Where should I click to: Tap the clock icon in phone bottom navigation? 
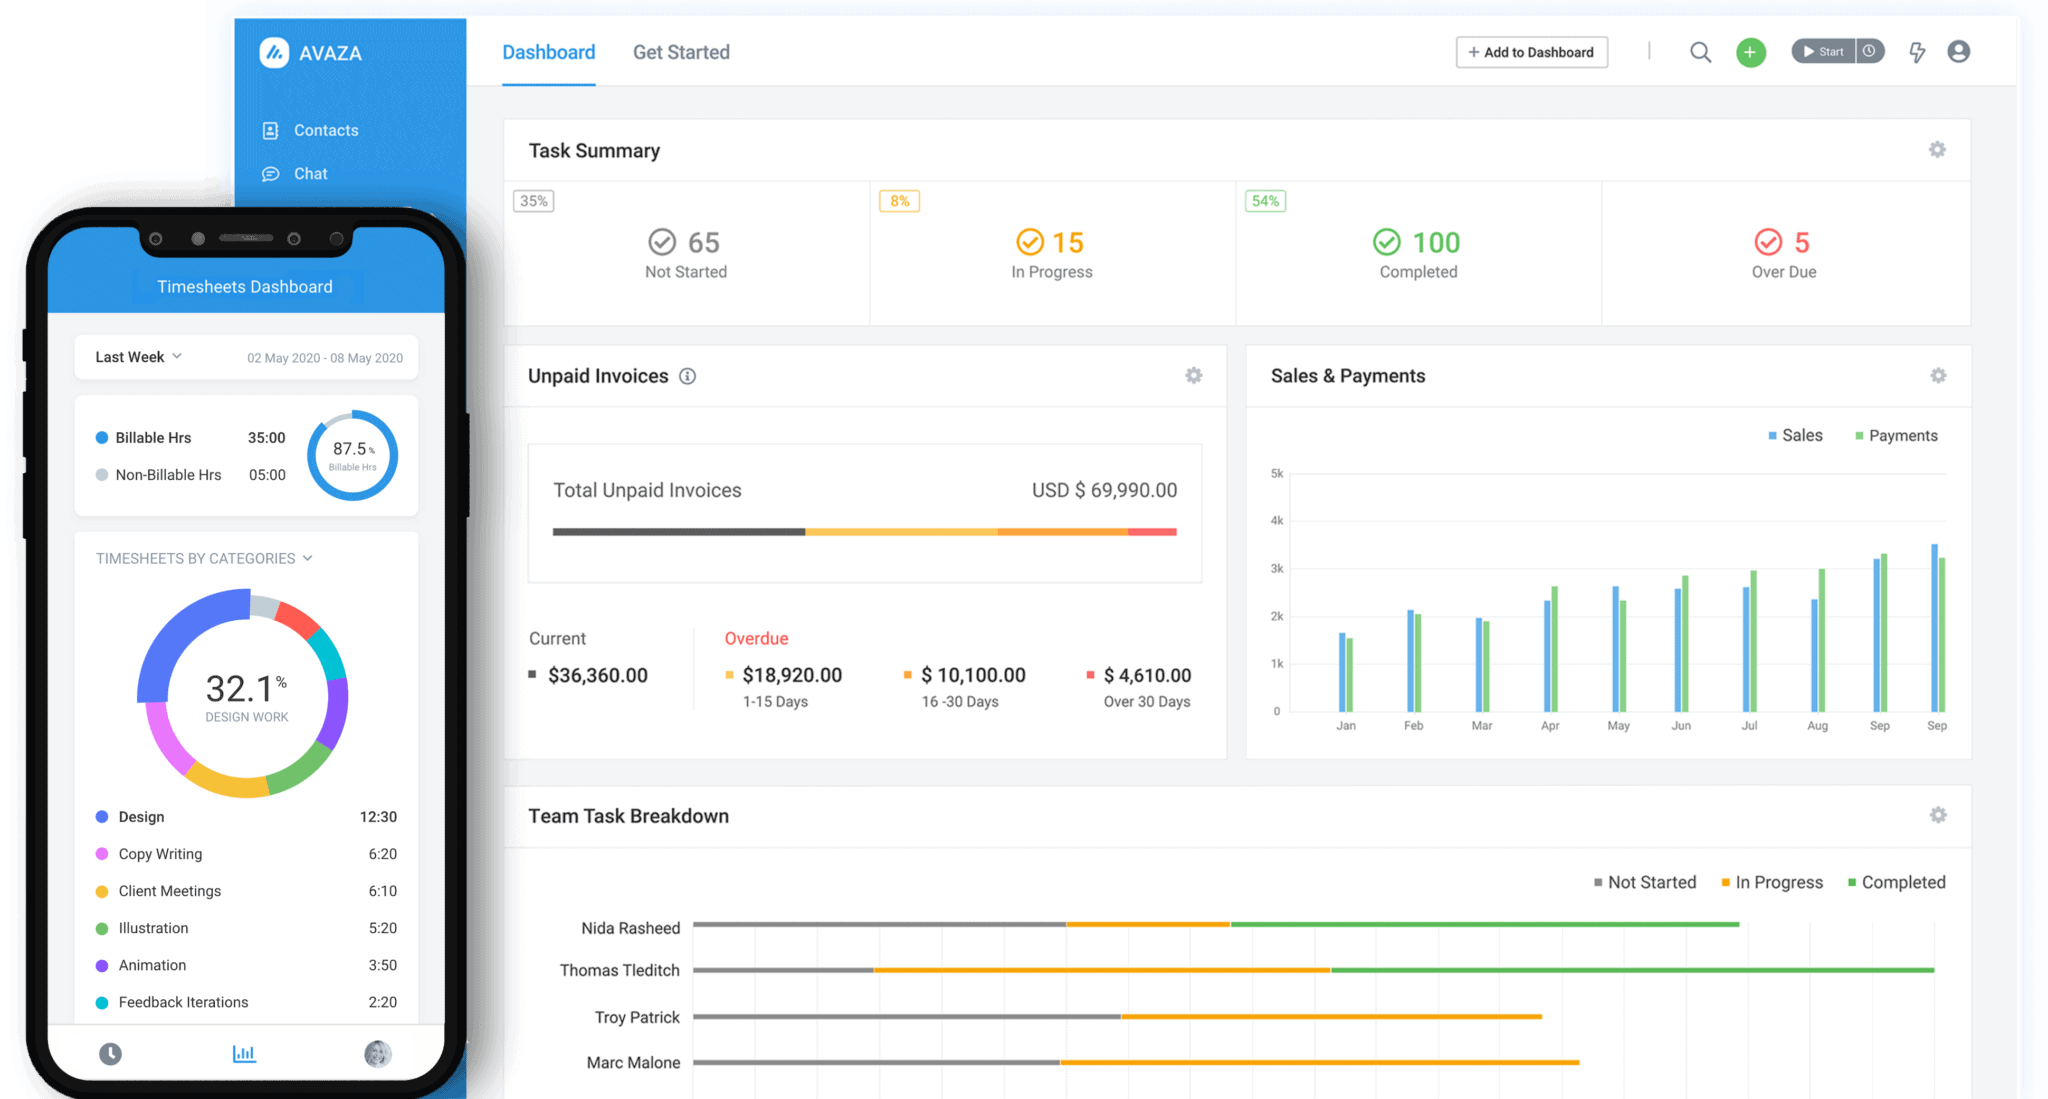pos(110,1053)
